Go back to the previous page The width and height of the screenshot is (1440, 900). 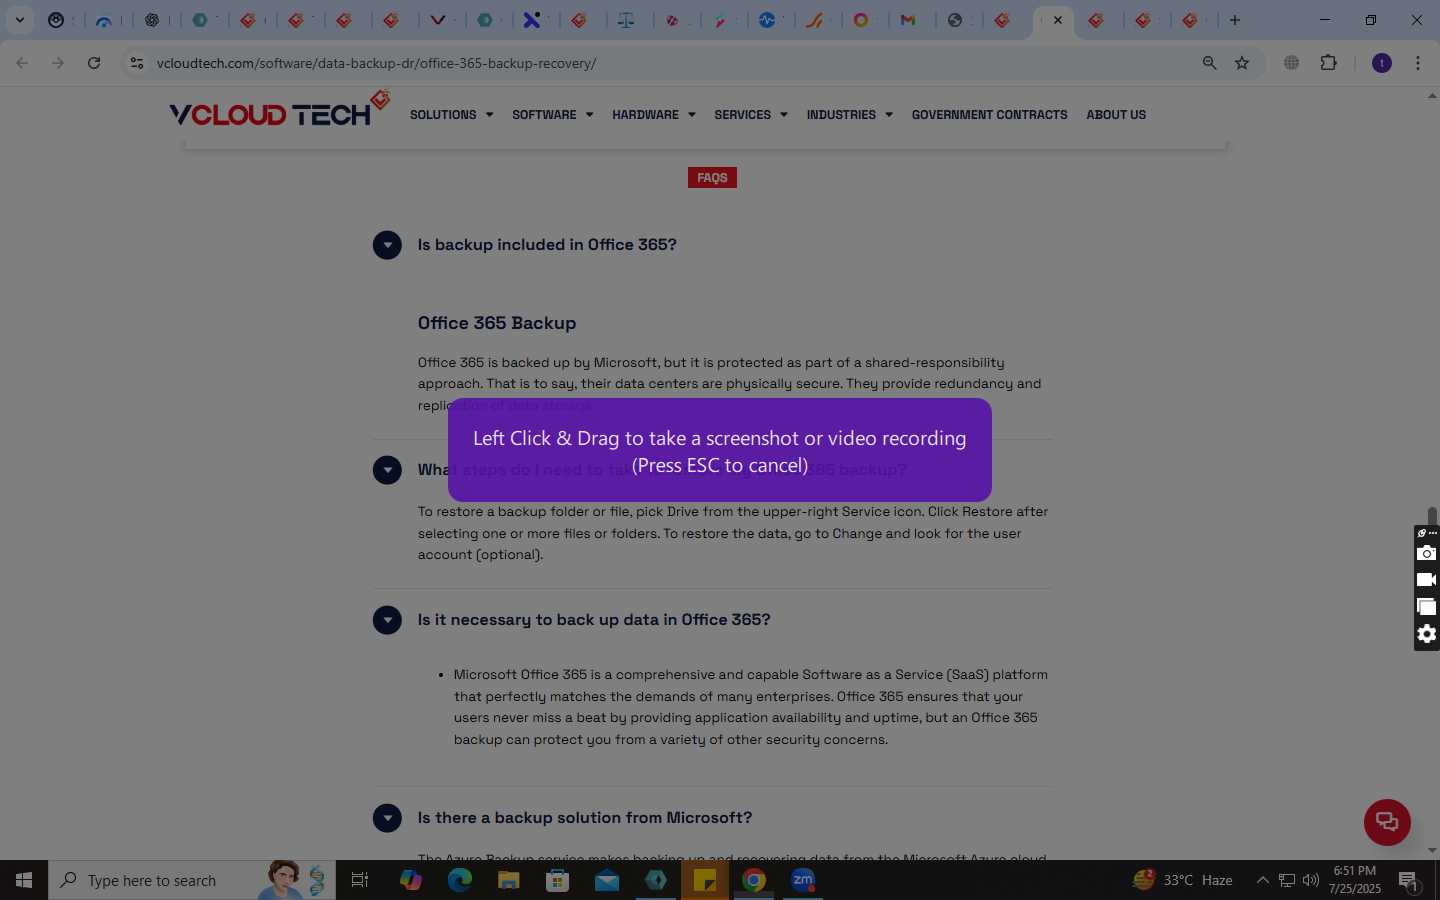[22, 63]
